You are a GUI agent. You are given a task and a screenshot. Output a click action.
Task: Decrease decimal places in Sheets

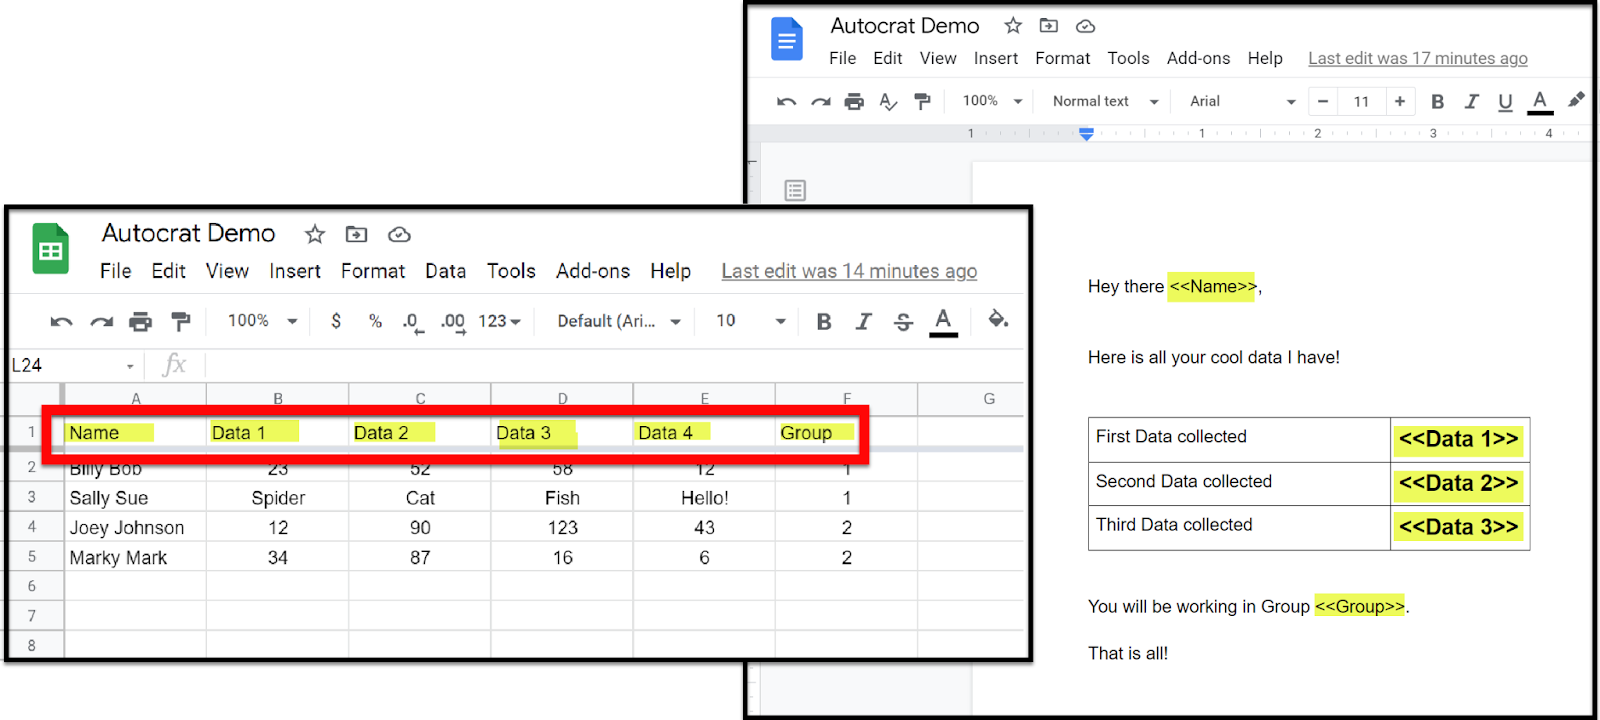click(412, 322)
